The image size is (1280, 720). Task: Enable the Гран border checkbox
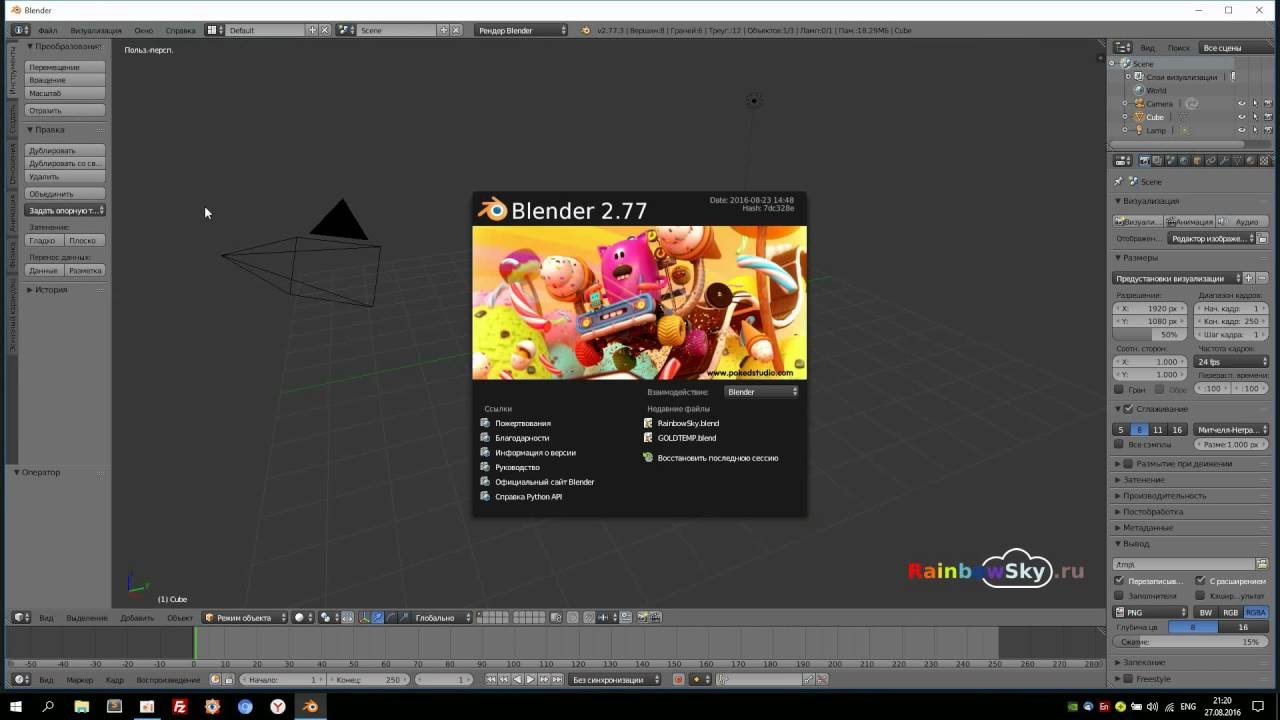tap(1119, 389)
